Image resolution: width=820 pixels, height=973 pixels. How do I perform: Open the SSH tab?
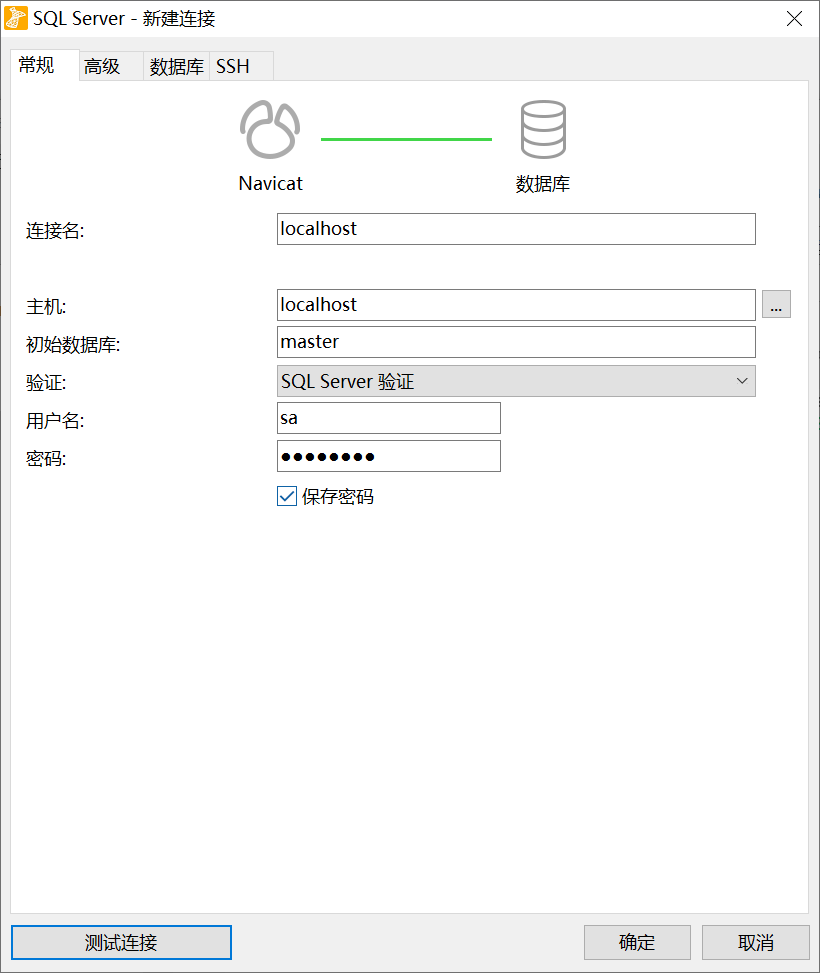pos(233,67)
